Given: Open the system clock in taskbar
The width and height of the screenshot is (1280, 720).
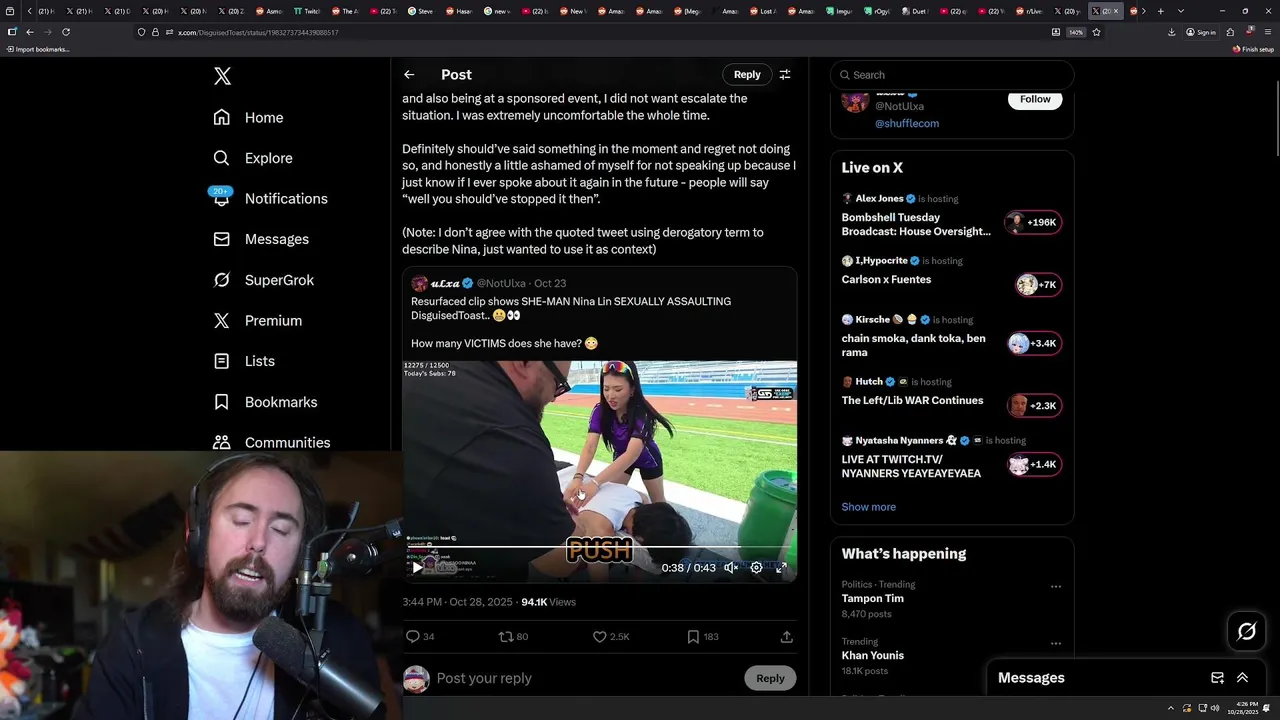Looking at the screenshot, I should [1242, 707].
